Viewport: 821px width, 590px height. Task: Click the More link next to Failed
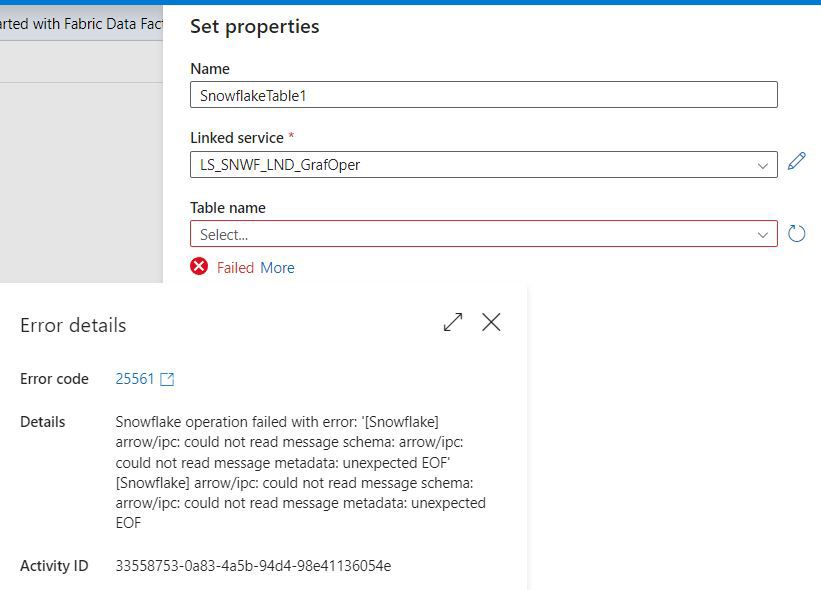(x=277, y=268)
